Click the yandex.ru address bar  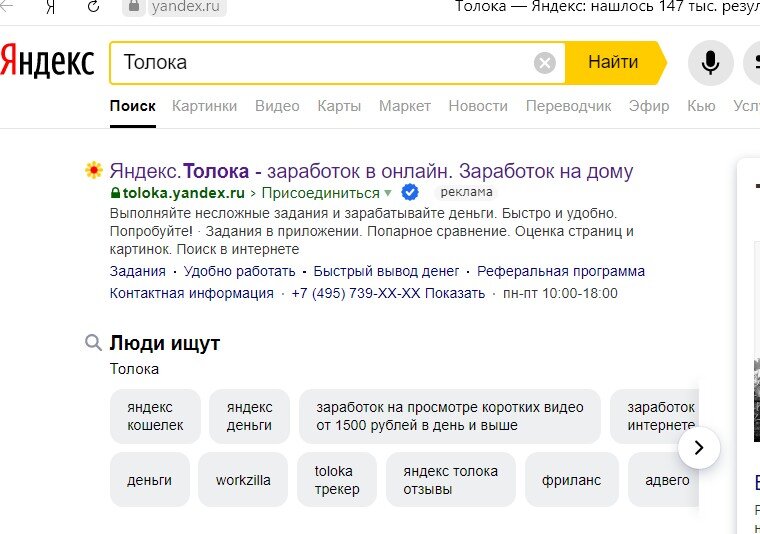pos(185,7)
